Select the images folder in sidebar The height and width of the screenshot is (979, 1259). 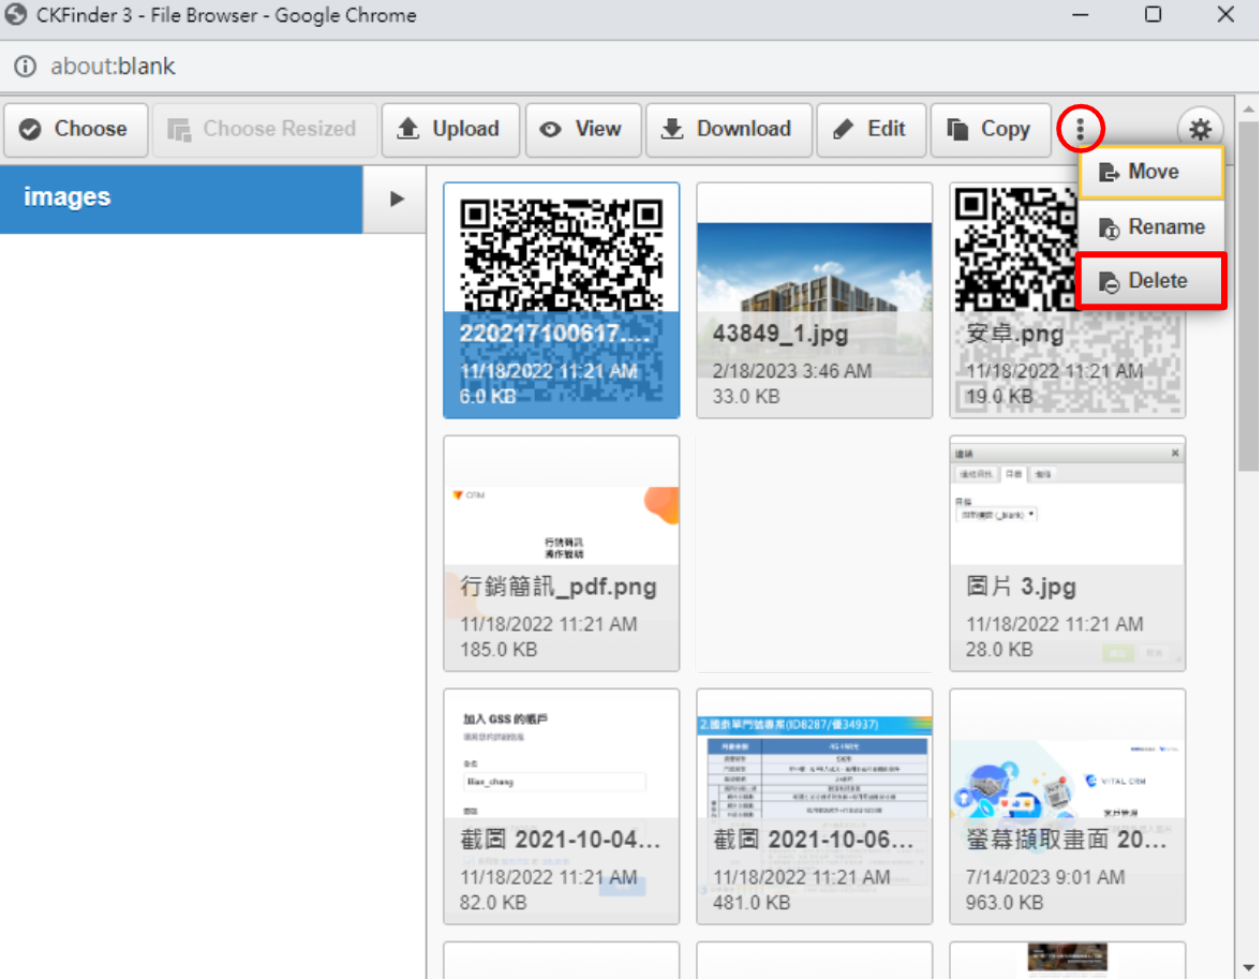point(180,198)
